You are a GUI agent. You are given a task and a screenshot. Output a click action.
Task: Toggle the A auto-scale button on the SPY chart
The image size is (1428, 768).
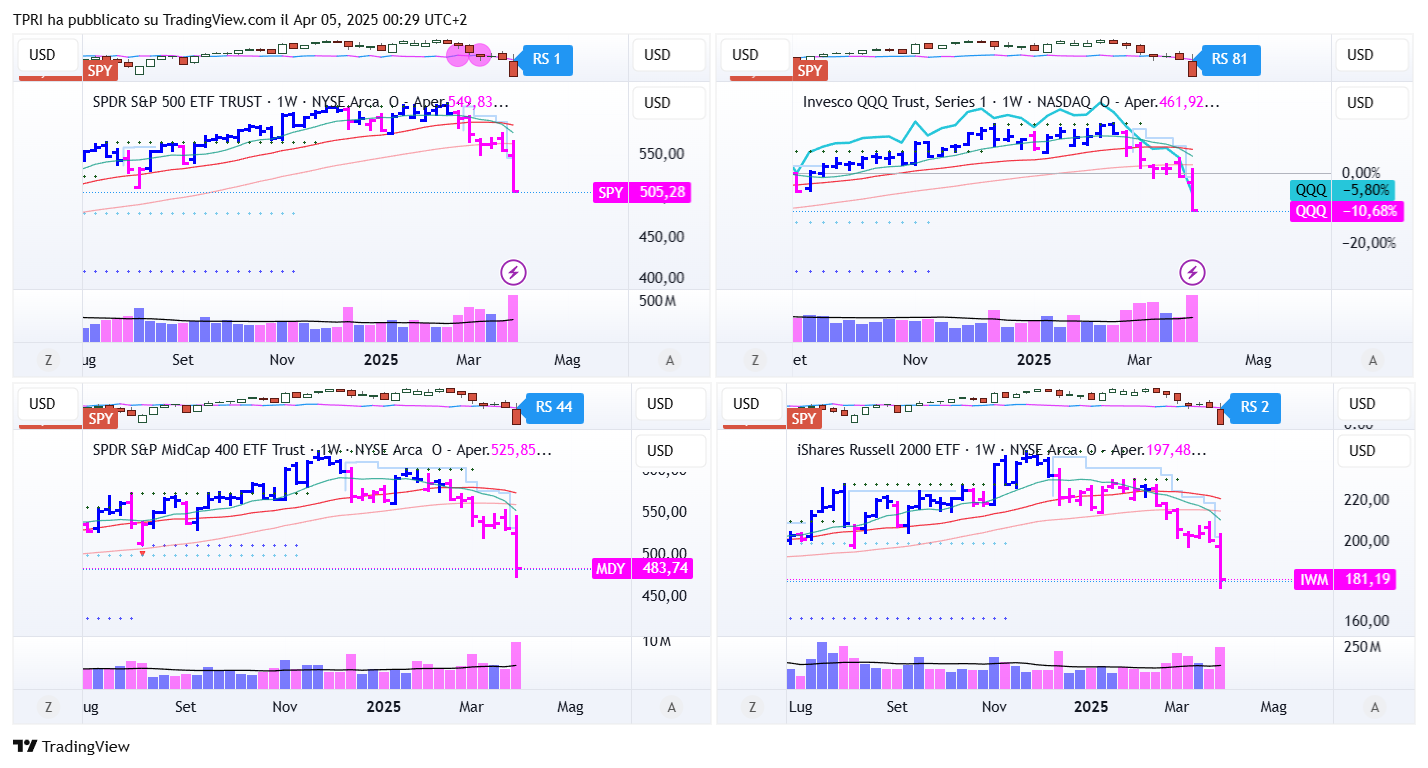(x=670, y=360)
